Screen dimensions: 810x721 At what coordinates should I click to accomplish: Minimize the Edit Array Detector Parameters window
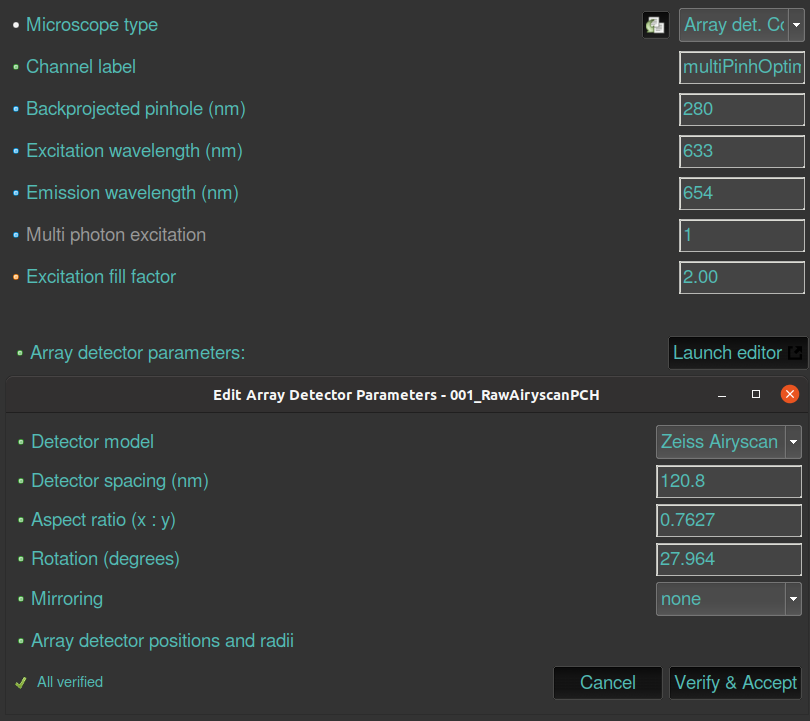[x=722, y=395]
